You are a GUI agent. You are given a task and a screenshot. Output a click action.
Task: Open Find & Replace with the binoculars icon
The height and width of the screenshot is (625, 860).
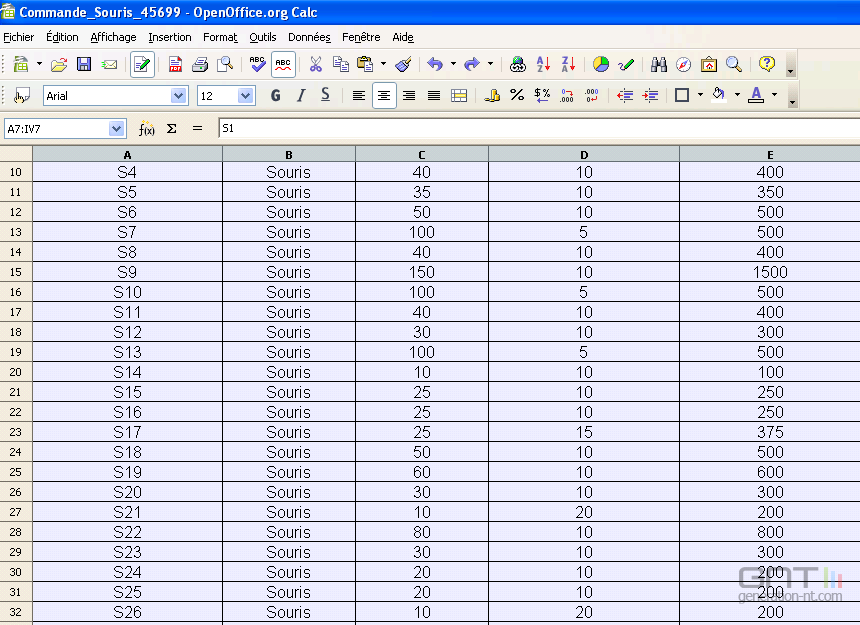(660, 64)
